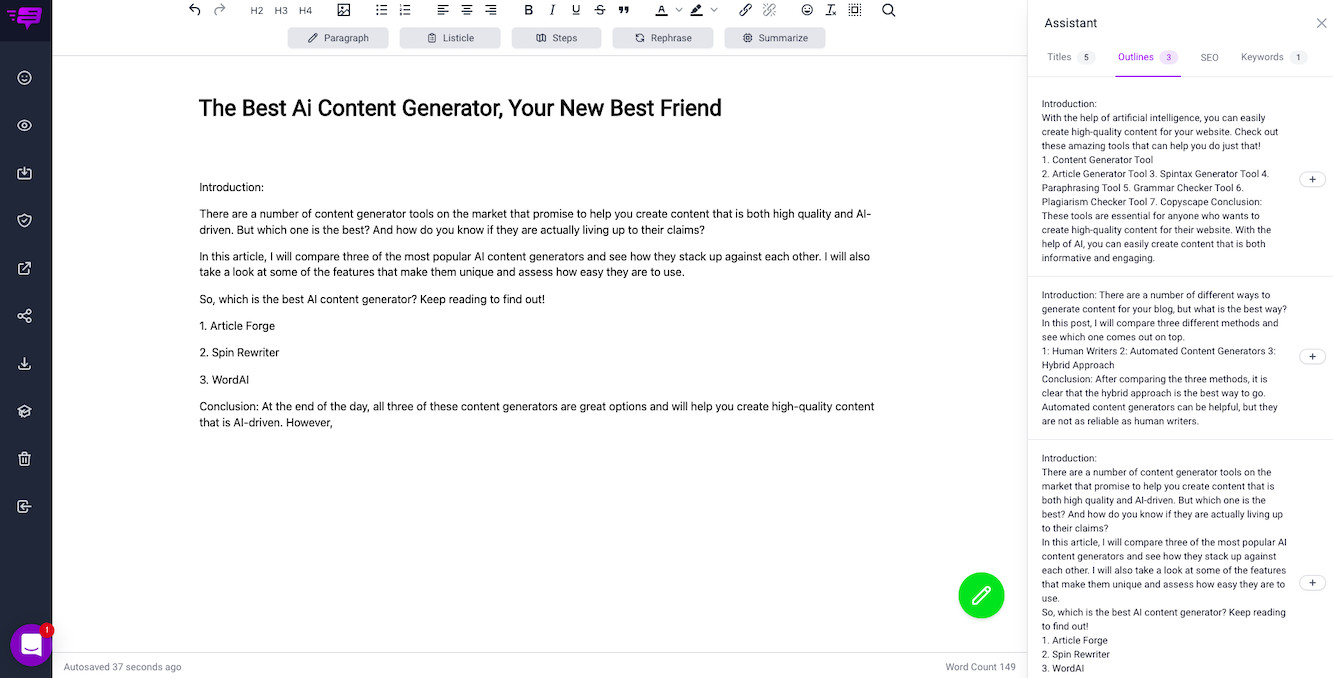Click the Rephrase button
Viewport: 1333px width, 678px height.
pyautogui.click(x=662, y=38)
